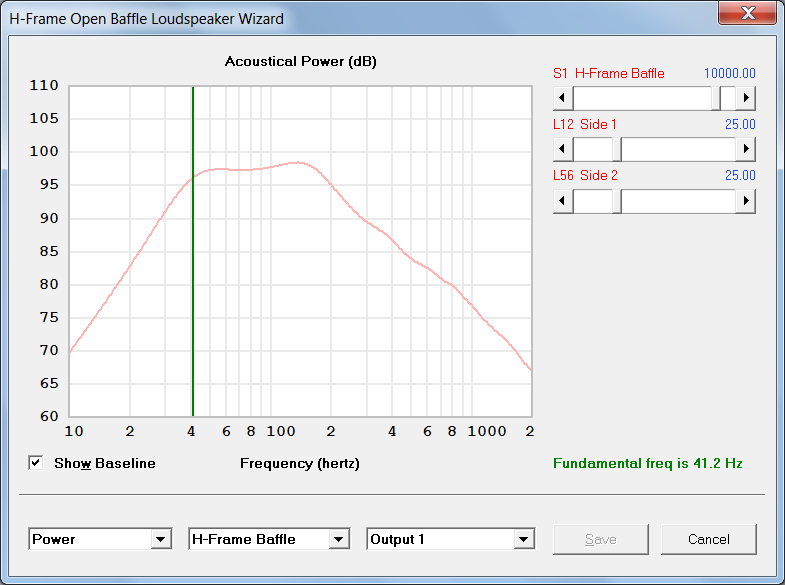Click the L56 Side 2 slider thumb

pyautogui.click(x=617, y=201)
